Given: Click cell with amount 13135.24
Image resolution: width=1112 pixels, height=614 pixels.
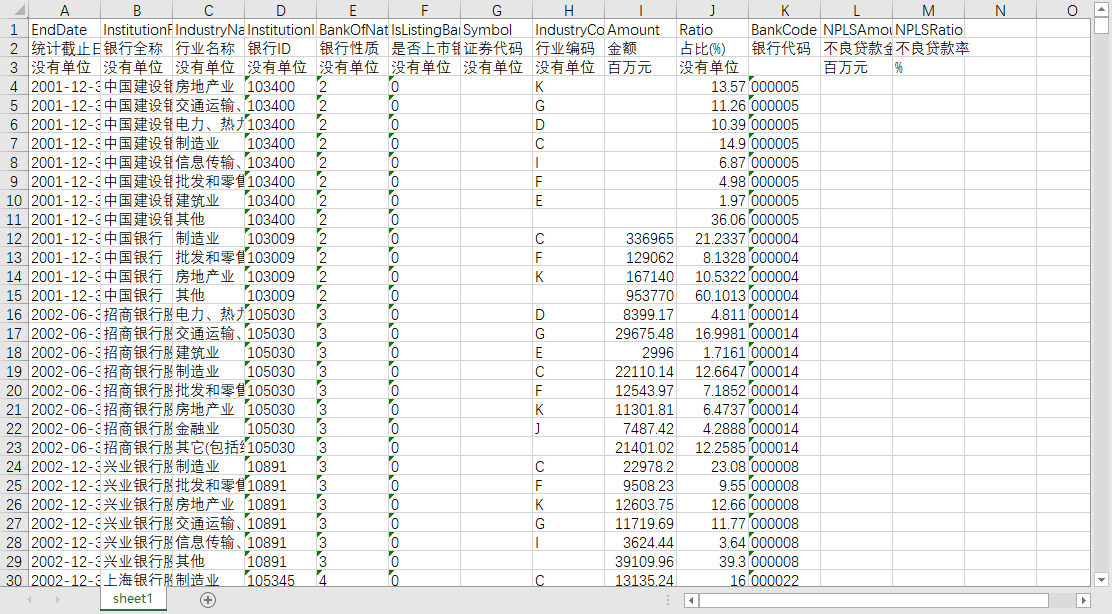Looking at the screenshot, I should tap(640, 580).
